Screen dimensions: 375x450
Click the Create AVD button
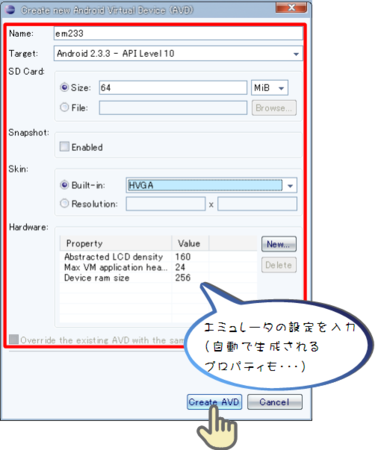(214, 402)
